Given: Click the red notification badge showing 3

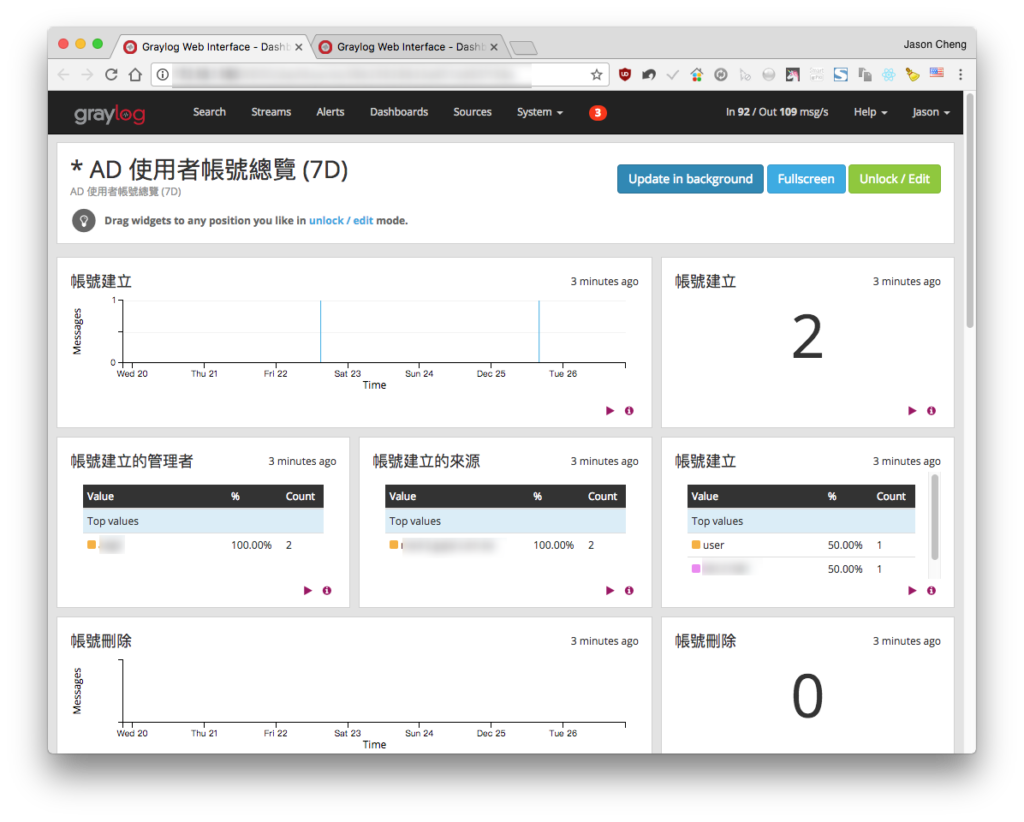Looking at the screenshot, I should [598, 112].
